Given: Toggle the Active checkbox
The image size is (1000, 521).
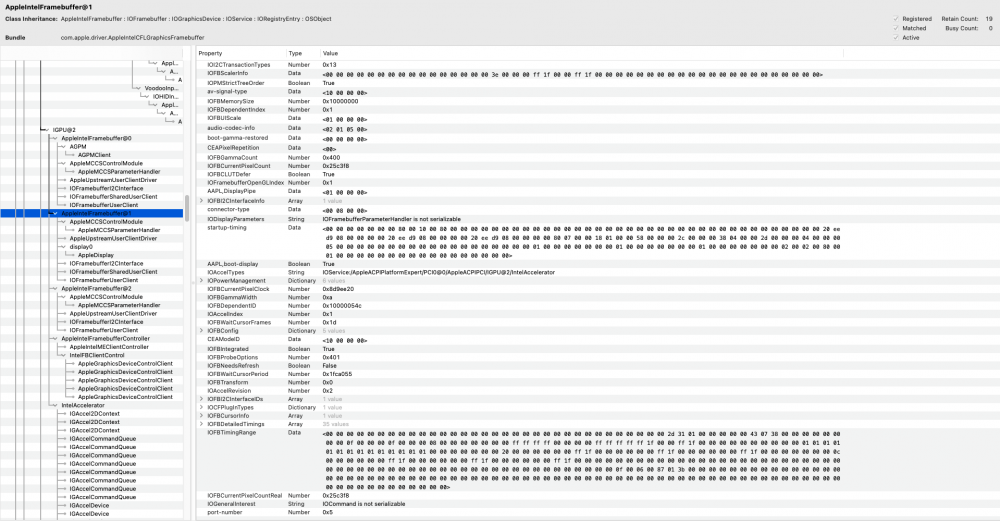Looking at the screenshot, I should [896, 38].
